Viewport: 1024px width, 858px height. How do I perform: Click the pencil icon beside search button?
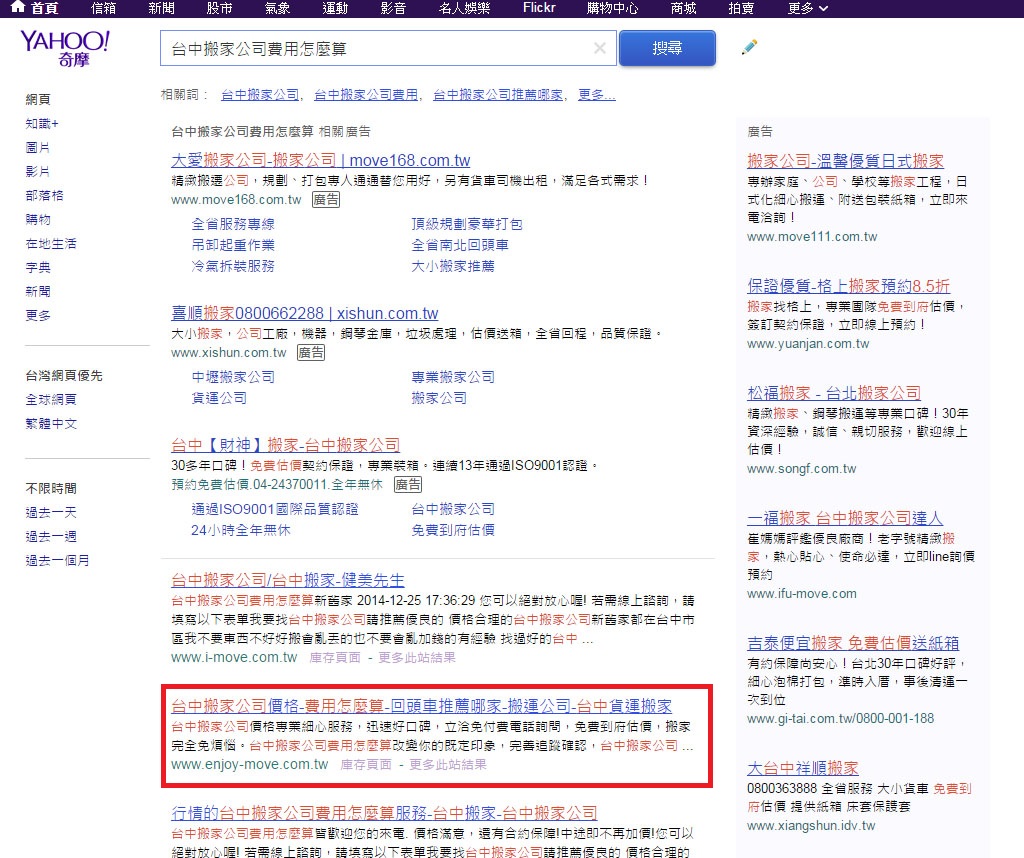[x=749, y=48]
